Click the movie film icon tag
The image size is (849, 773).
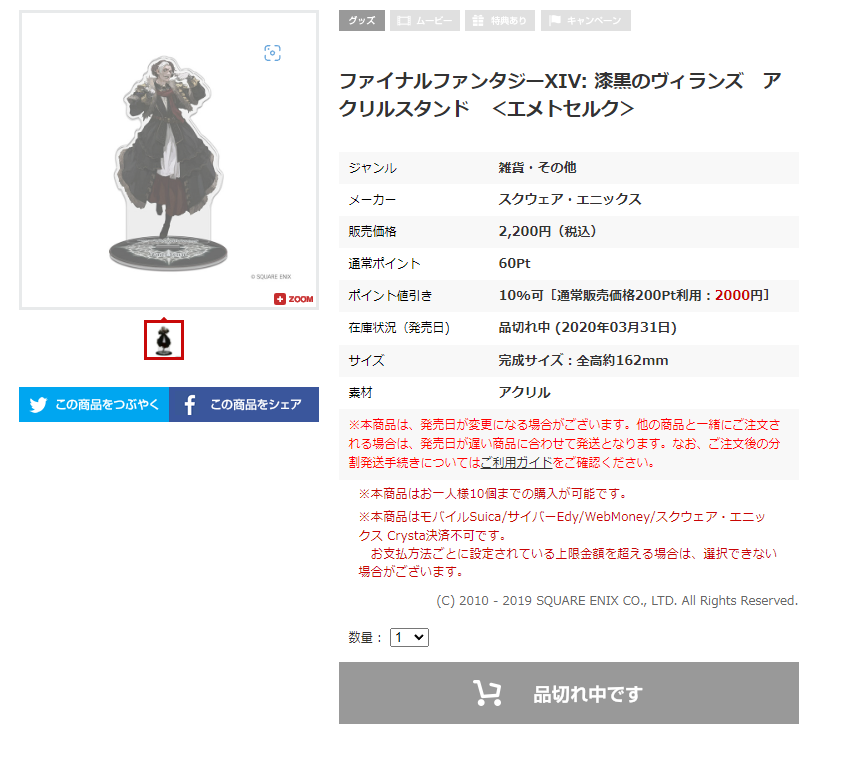(404, 21)
